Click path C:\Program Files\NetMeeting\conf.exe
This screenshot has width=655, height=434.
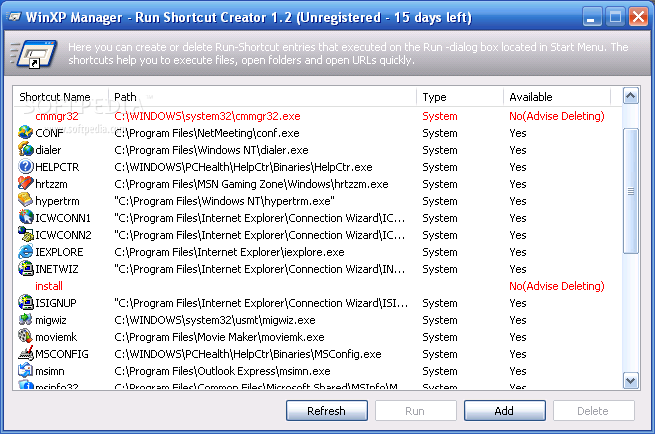207,133
